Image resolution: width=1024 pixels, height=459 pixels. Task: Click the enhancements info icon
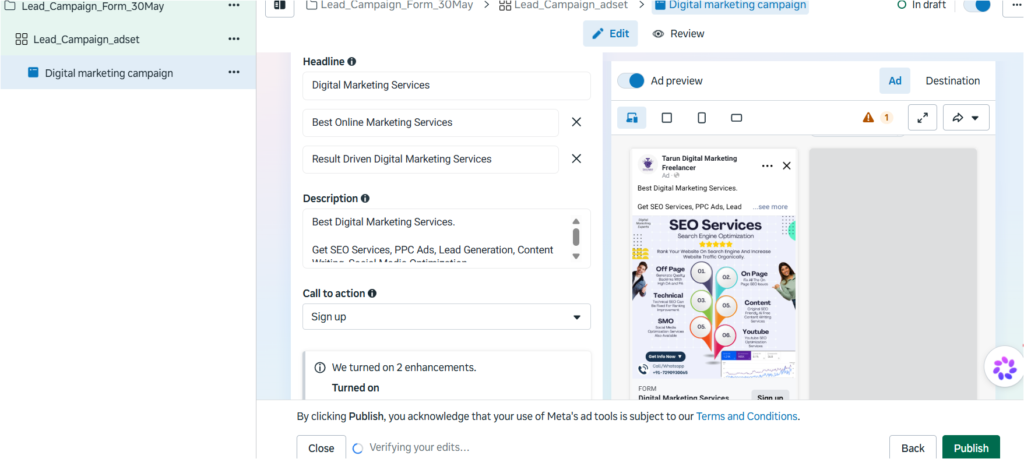click(x=320, y=367)
